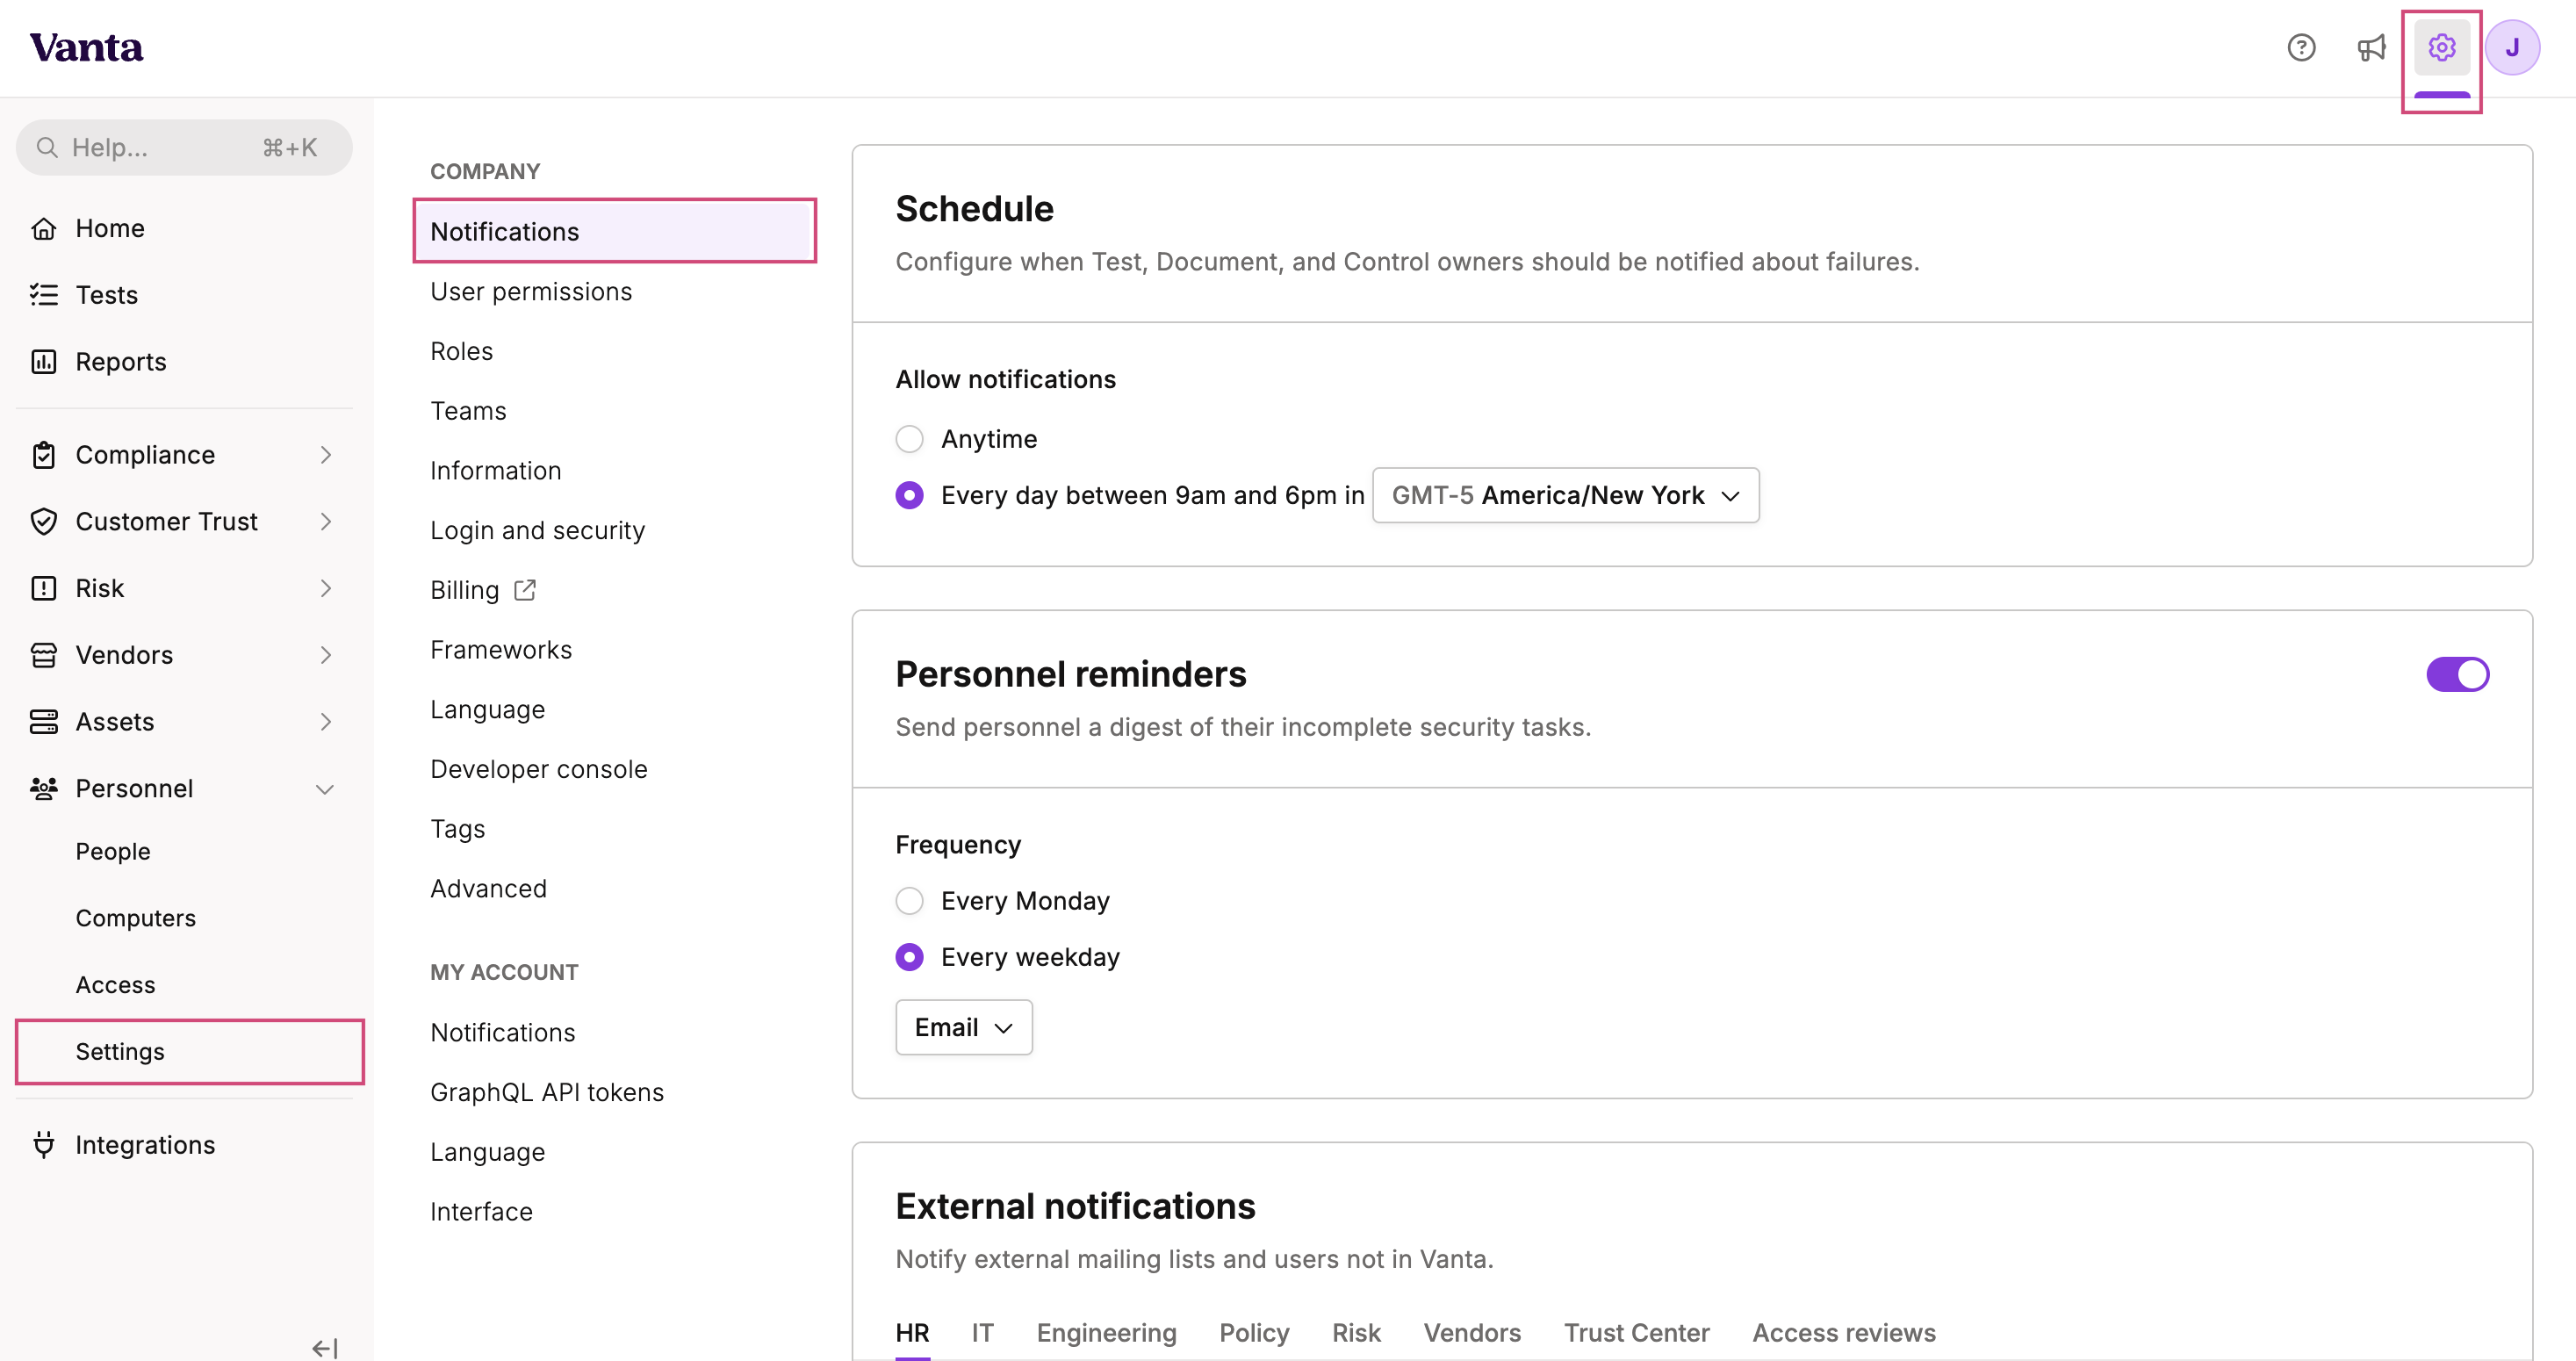Open User permissions settings
The height and width of the screenshot is (1361, 2576).
(x=531, y=291)
